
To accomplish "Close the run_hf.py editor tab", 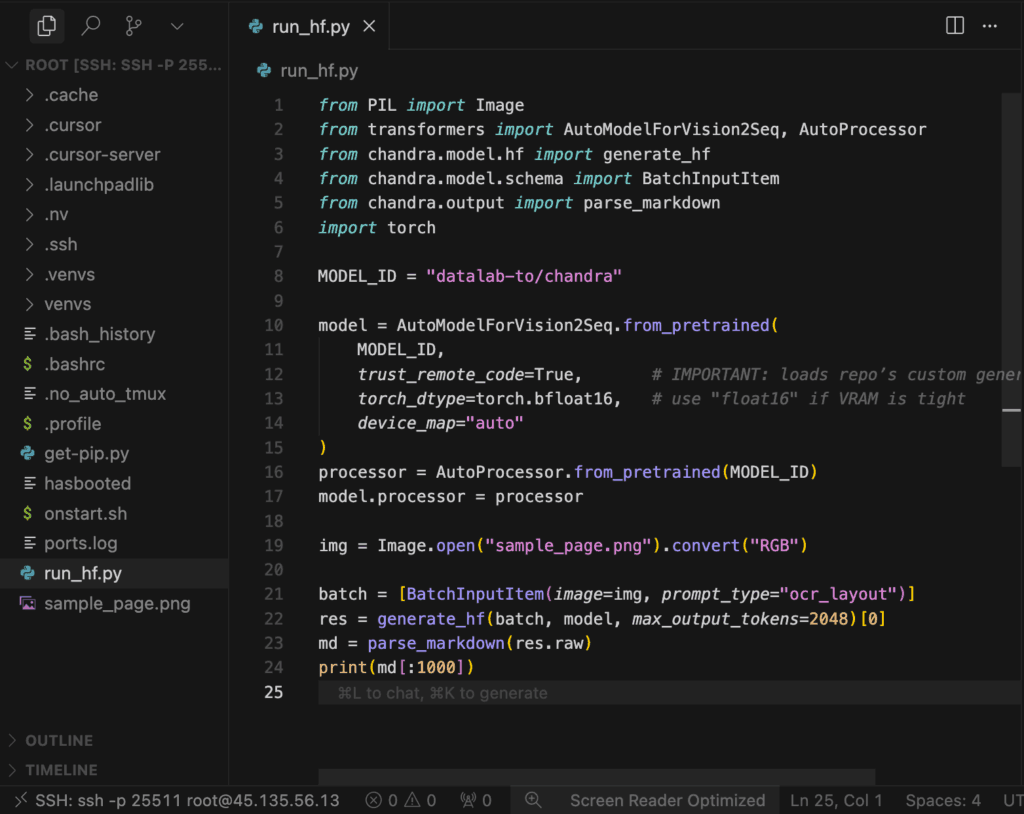I will (x=369, y=27).
